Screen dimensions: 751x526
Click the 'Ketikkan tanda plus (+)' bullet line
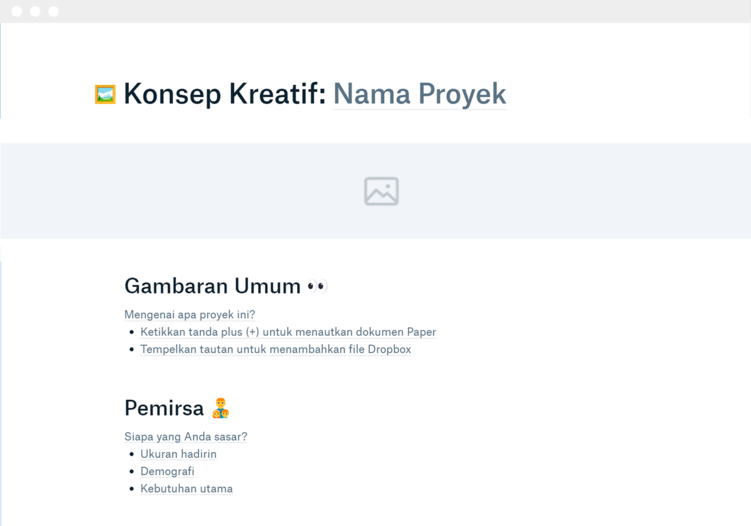coord(288,332)
